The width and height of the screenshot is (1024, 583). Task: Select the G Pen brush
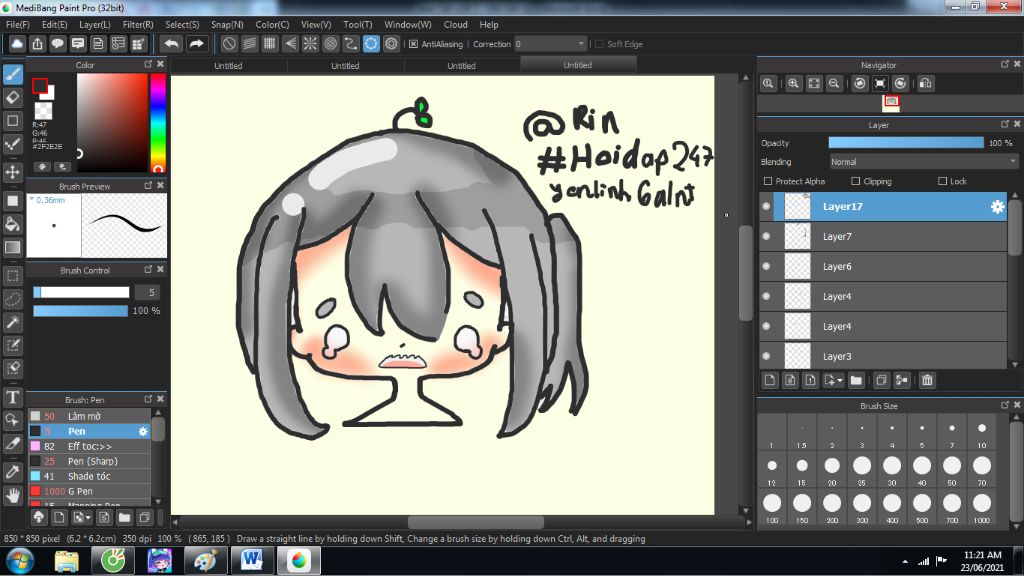point(89,491)
